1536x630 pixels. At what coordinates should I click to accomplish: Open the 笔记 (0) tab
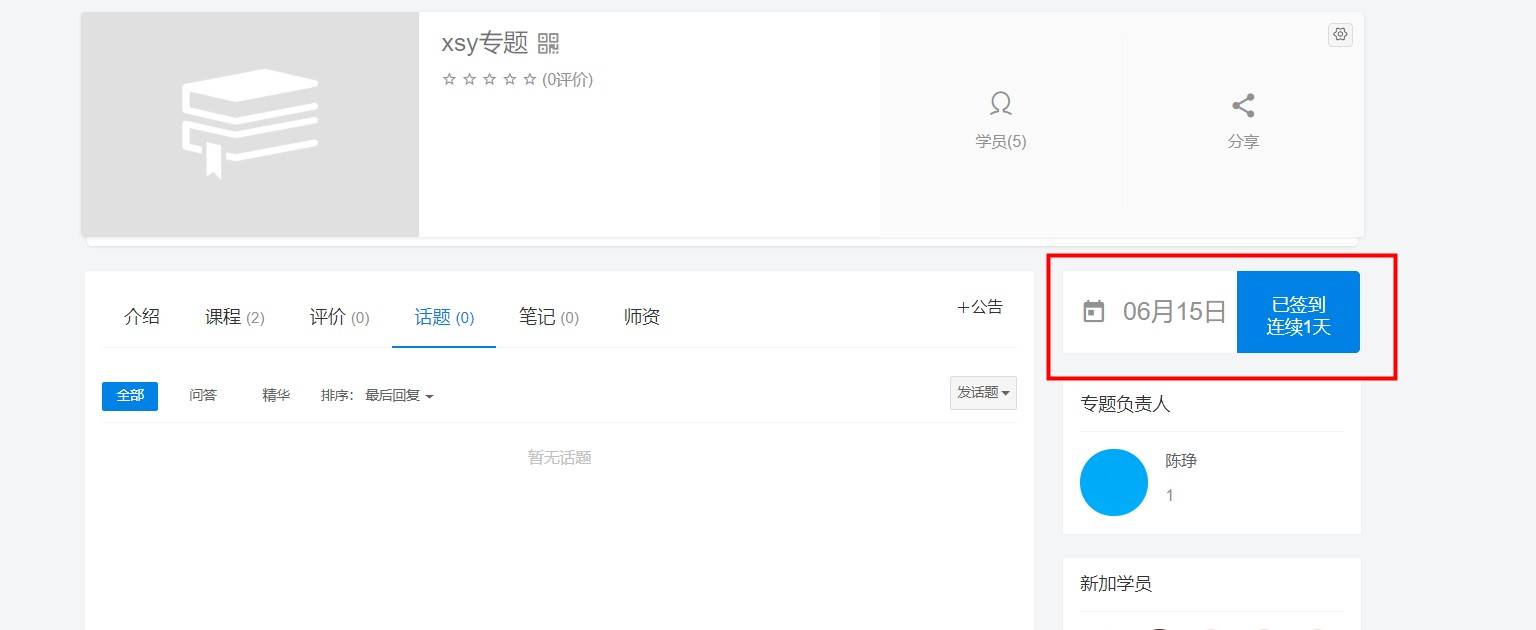pyautogui.click(x=549, y=317)
